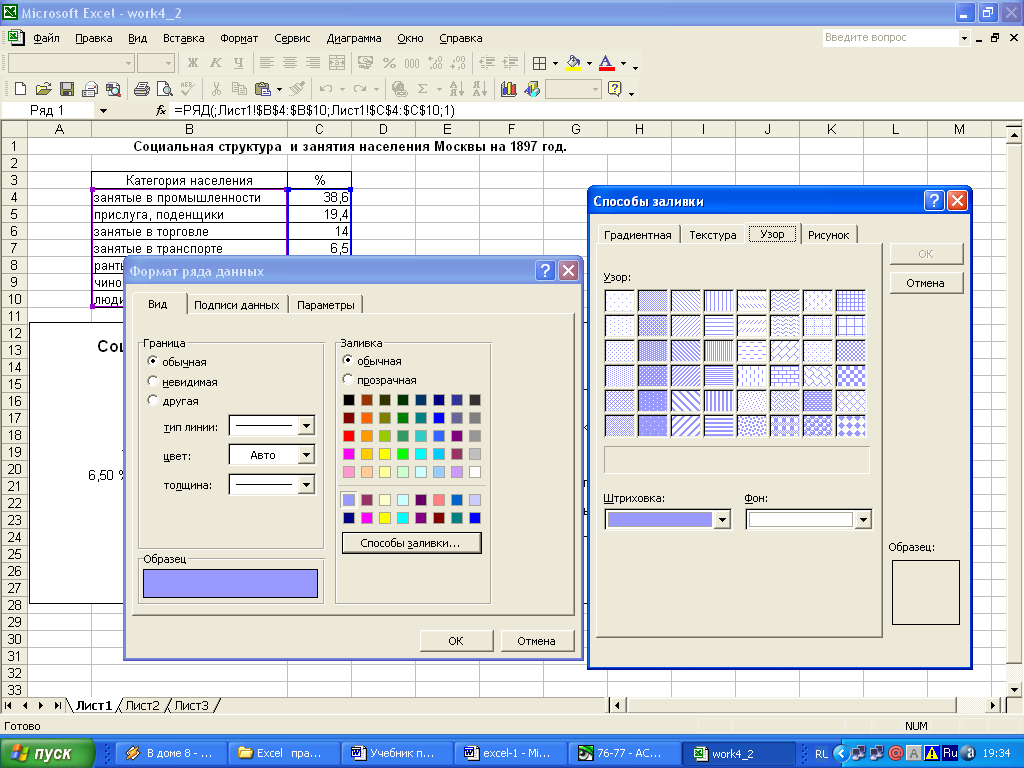Click the Merge and Center icon
Screen dimensions: 1024x768
[x=337, y=63]
